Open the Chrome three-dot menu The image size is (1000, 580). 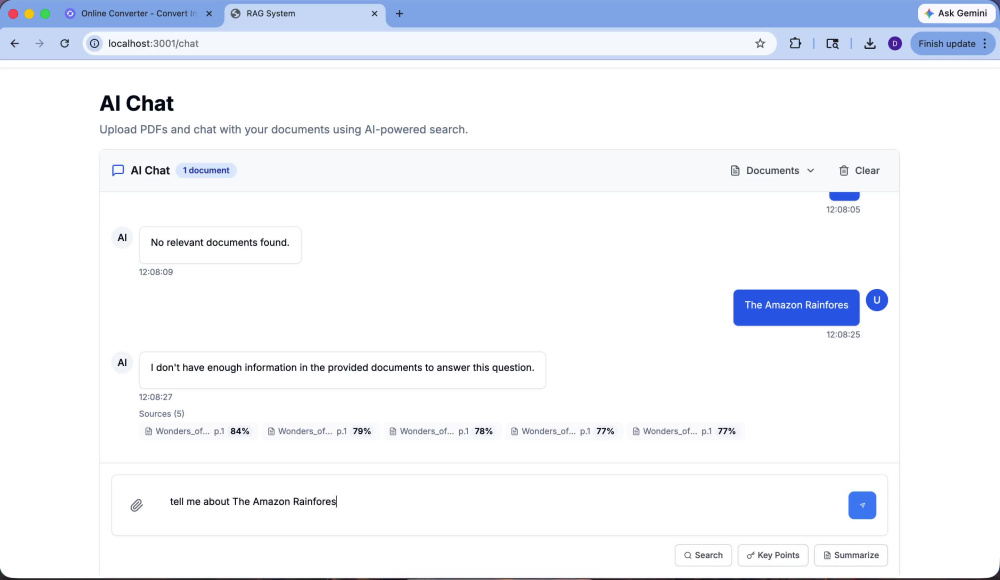click(985, 43)
